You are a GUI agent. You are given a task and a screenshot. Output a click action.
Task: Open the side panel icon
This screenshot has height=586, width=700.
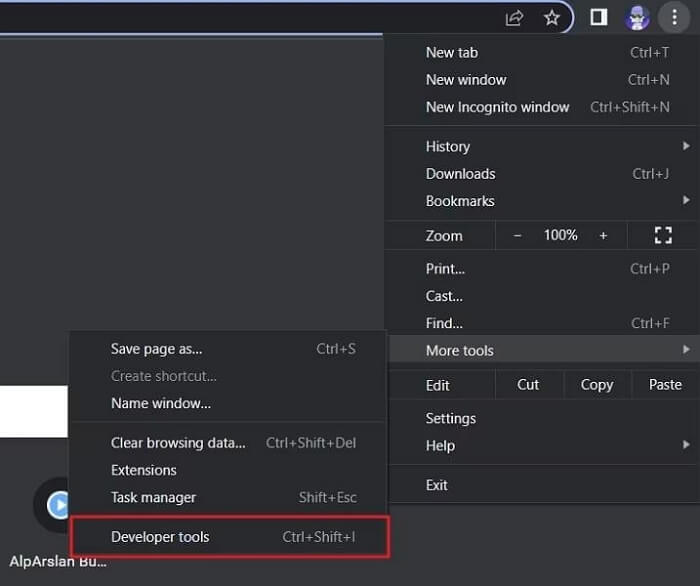point(598,17)
